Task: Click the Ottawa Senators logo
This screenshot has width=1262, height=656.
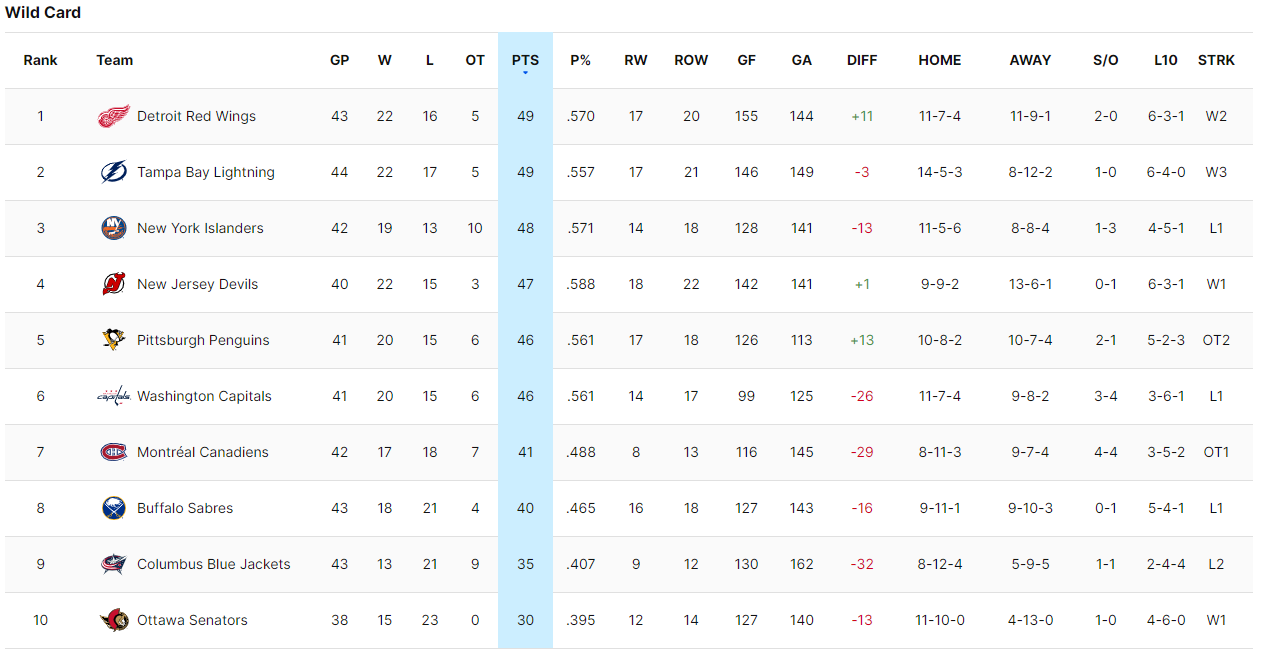Action: (x=113, y=620)
